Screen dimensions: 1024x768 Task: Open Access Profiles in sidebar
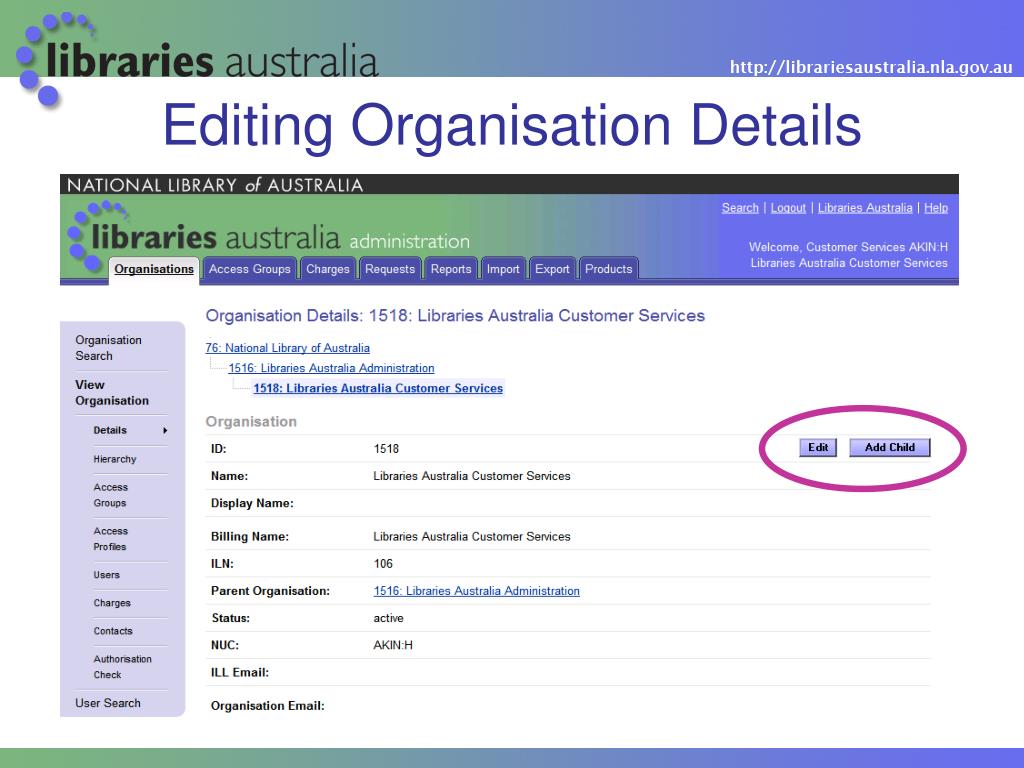tap(110, 539)
